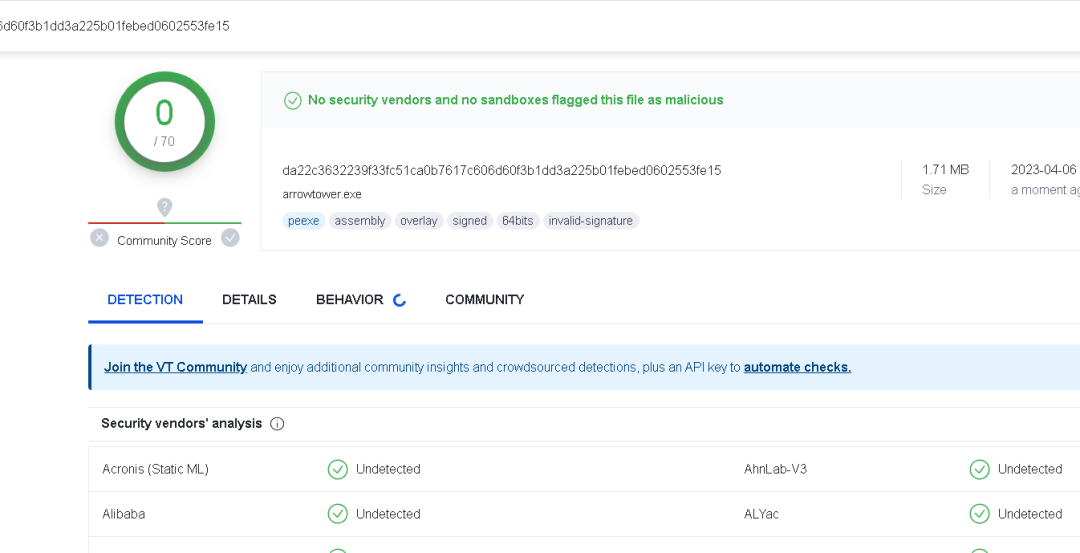The image size is (1080, 553).
Task: Vote negative with the Community Score X icon
Action: [x=100, y=238]
